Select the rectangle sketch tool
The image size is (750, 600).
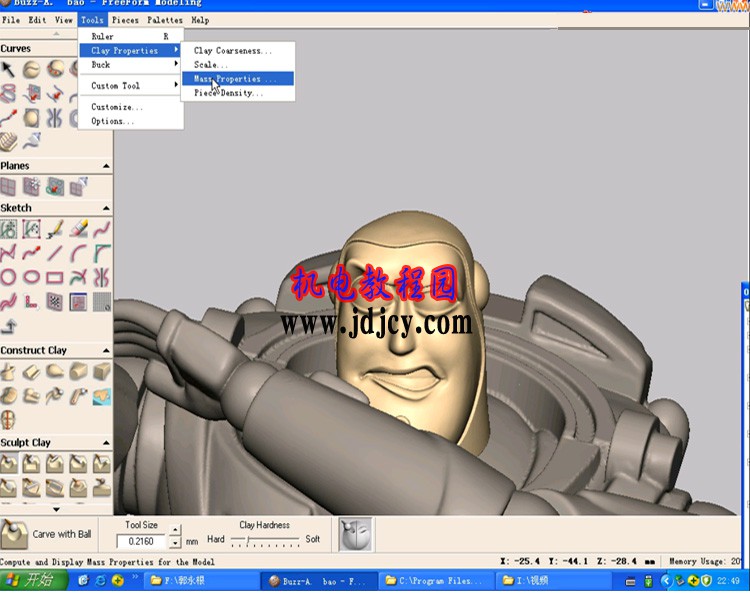[x=55, y=277]
